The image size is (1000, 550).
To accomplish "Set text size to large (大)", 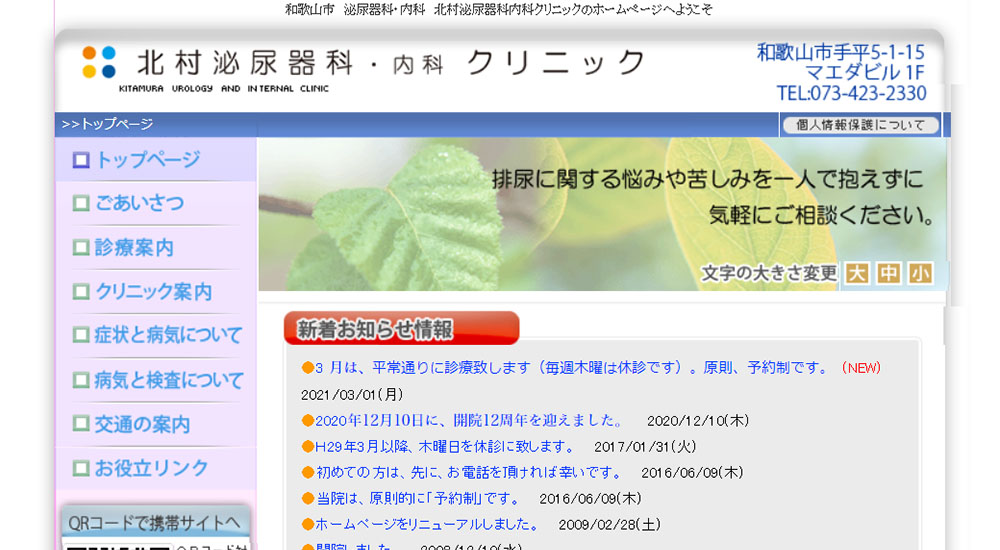I will 857,273.
